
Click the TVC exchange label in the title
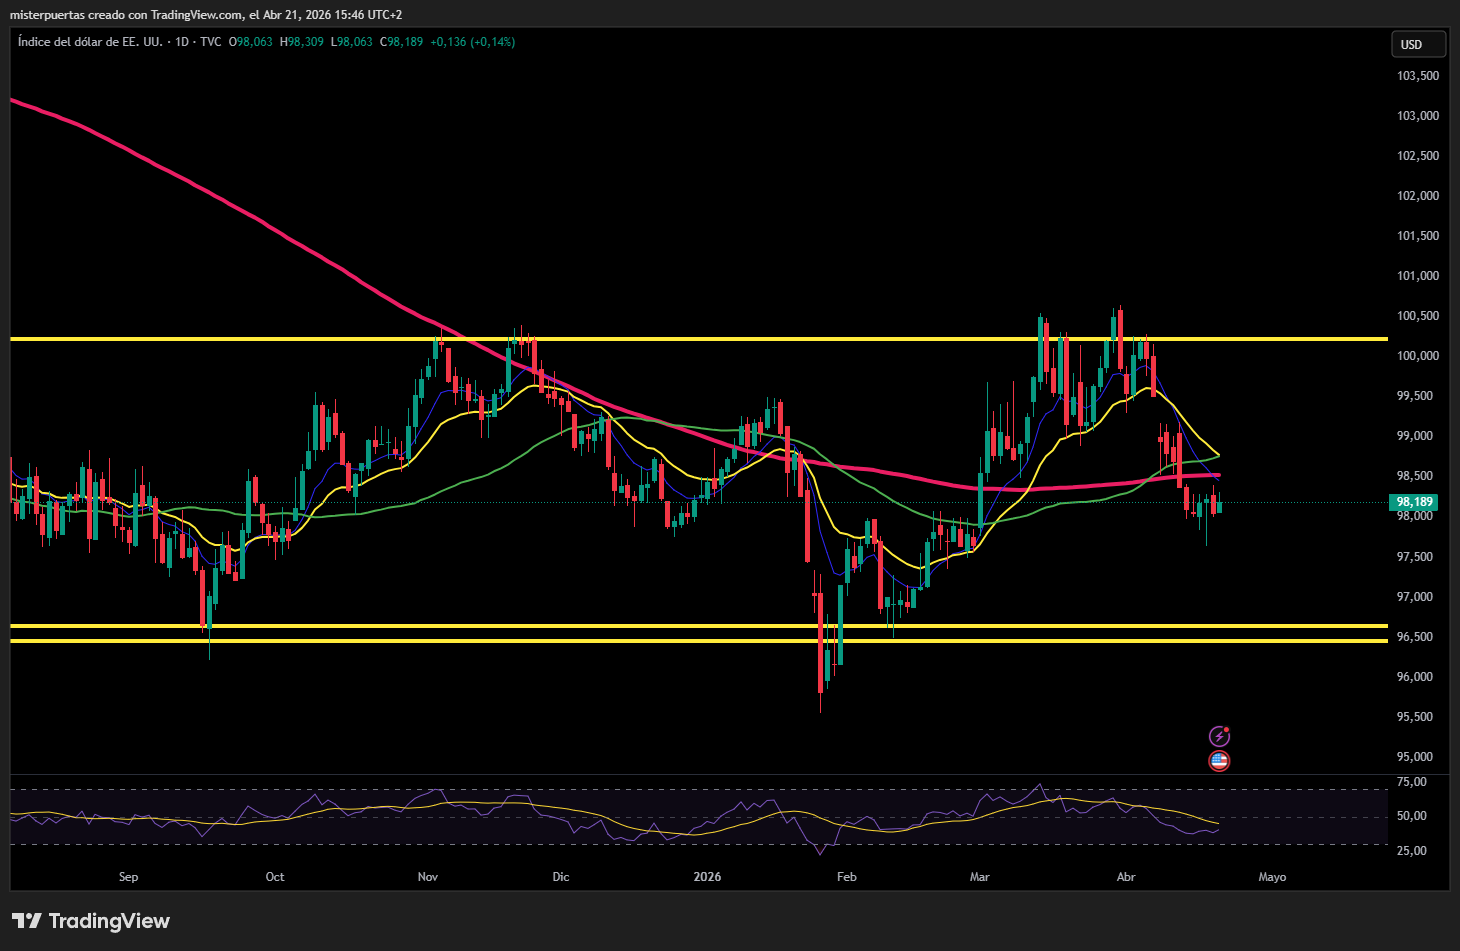click(210, 42)
